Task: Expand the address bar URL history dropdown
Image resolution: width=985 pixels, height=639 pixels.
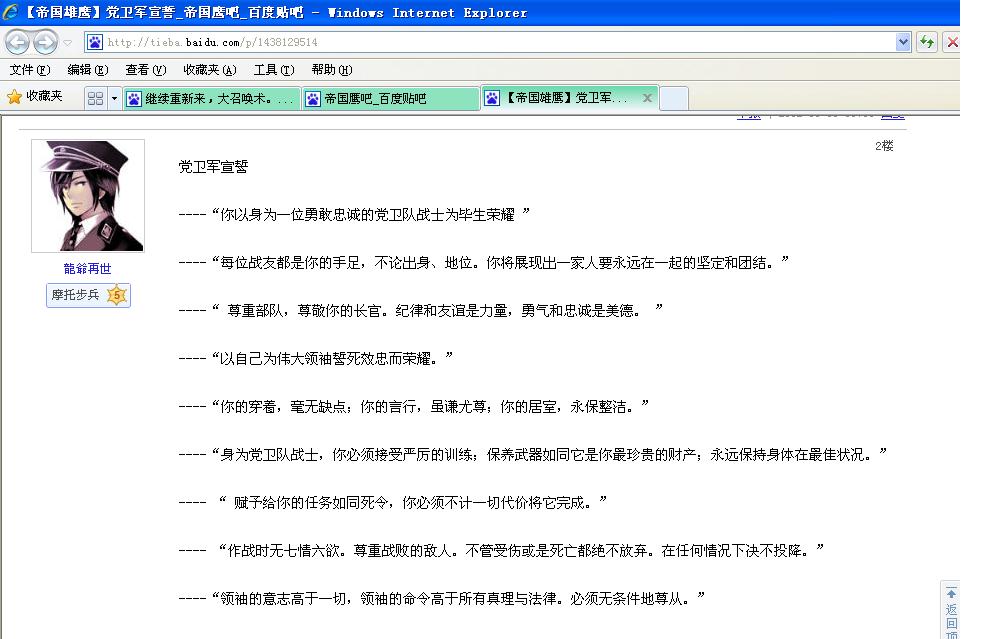Action: (903, 42)
